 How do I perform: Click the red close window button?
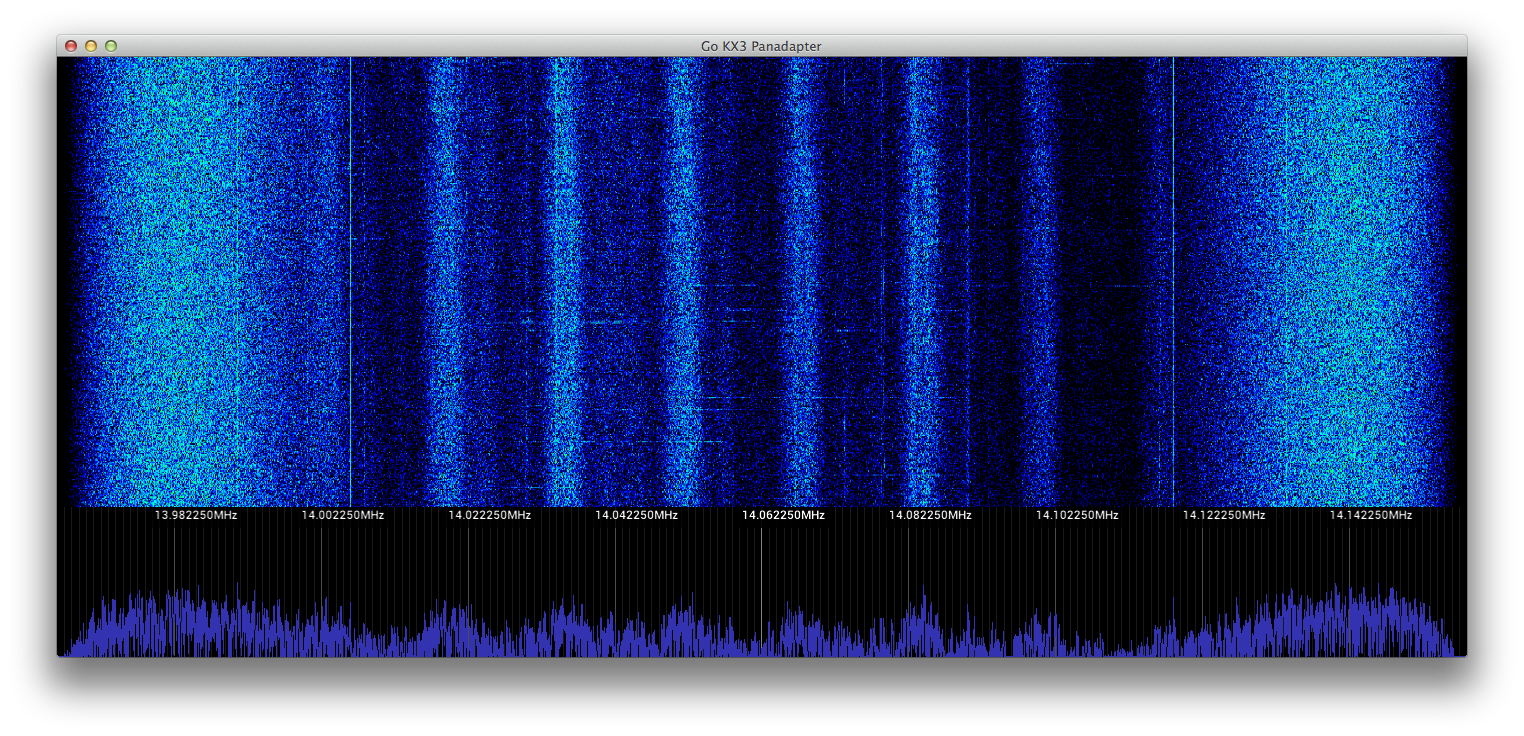point(71,46)
